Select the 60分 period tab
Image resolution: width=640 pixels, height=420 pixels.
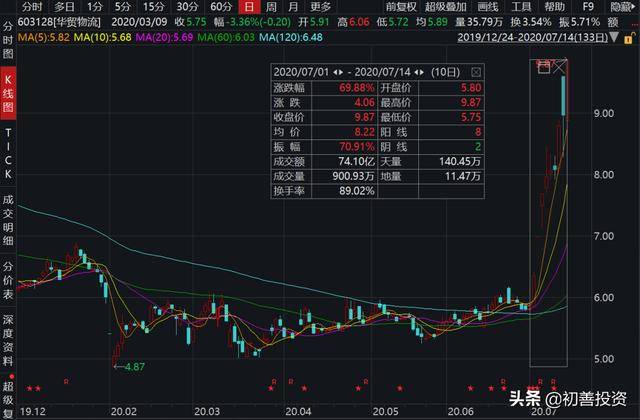221,7
